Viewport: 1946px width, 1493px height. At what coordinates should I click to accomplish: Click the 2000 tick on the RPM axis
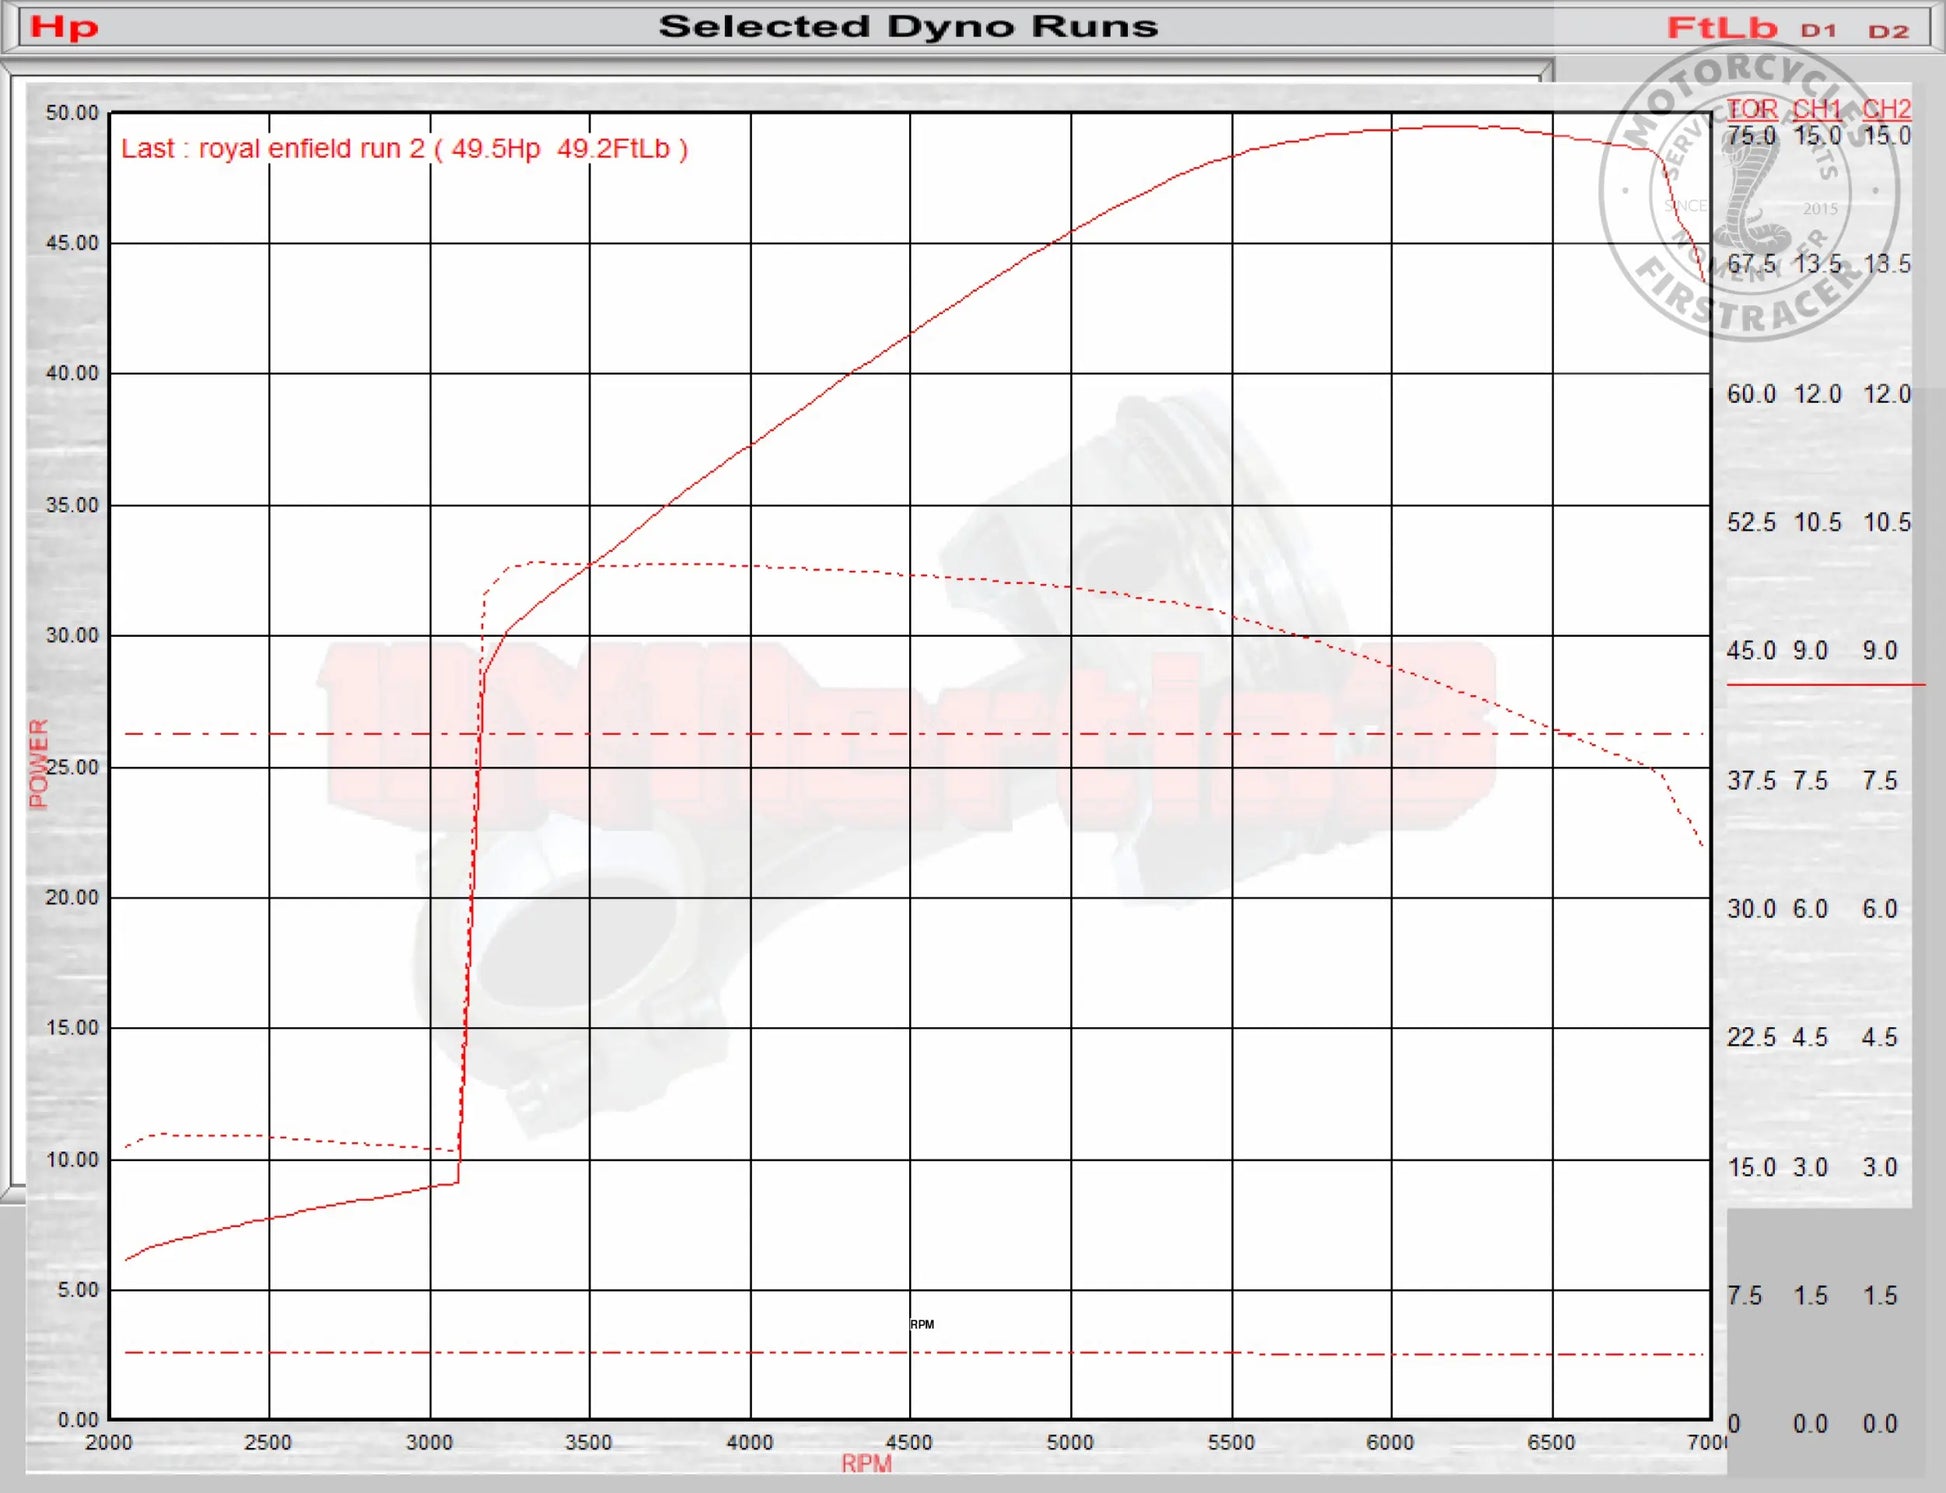109,1443
